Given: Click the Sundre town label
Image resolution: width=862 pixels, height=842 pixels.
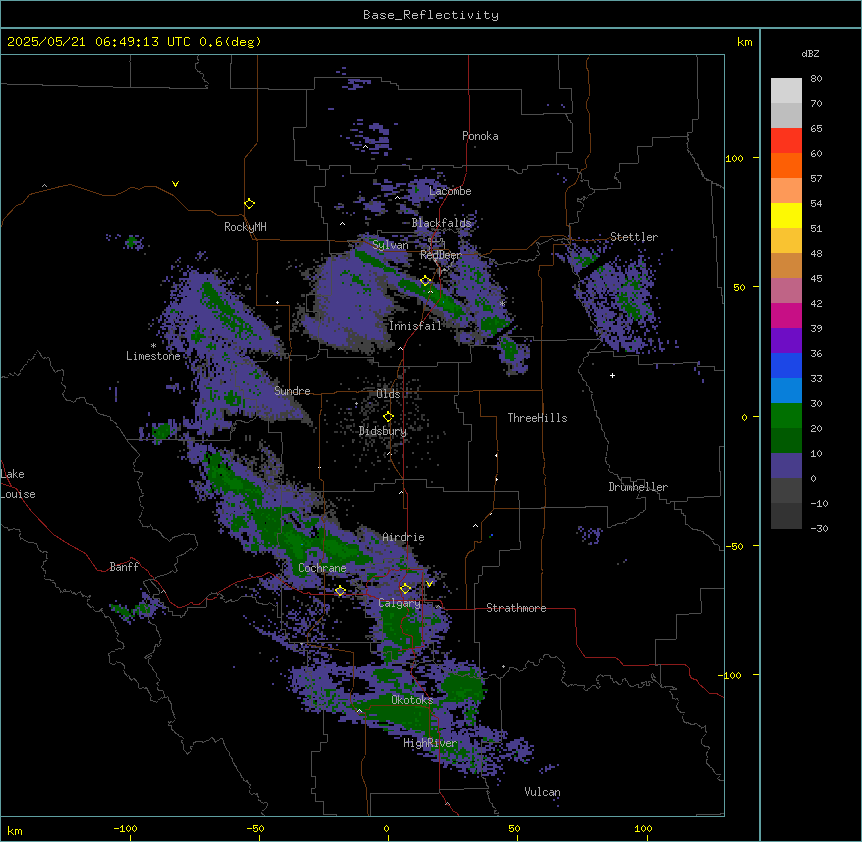Looking at the screenshot, I should point(292,391).
